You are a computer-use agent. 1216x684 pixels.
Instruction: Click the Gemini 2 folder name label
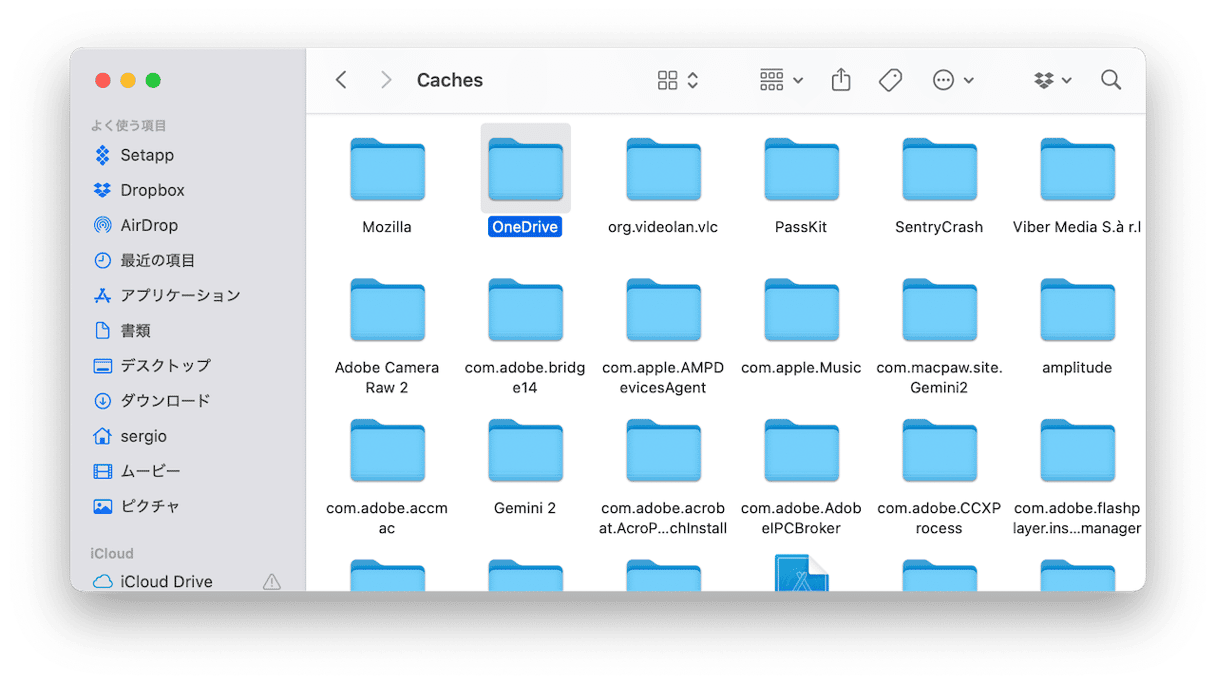[525, 508]
